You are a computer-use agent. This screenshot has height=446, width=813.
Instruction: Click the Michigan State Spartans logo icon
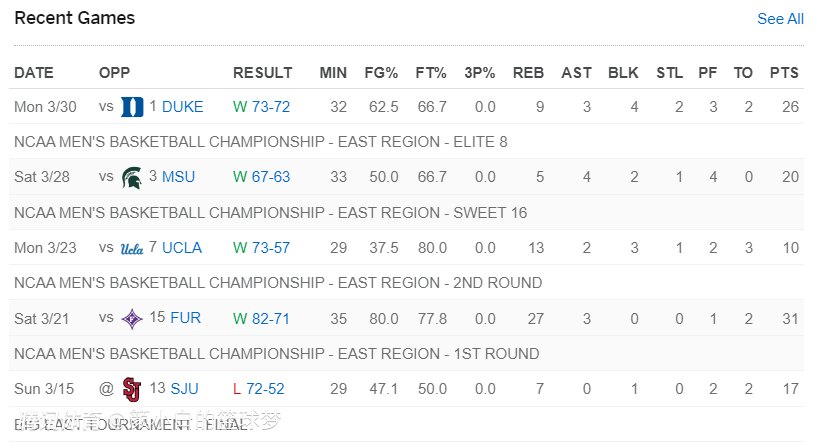(132, 177)
